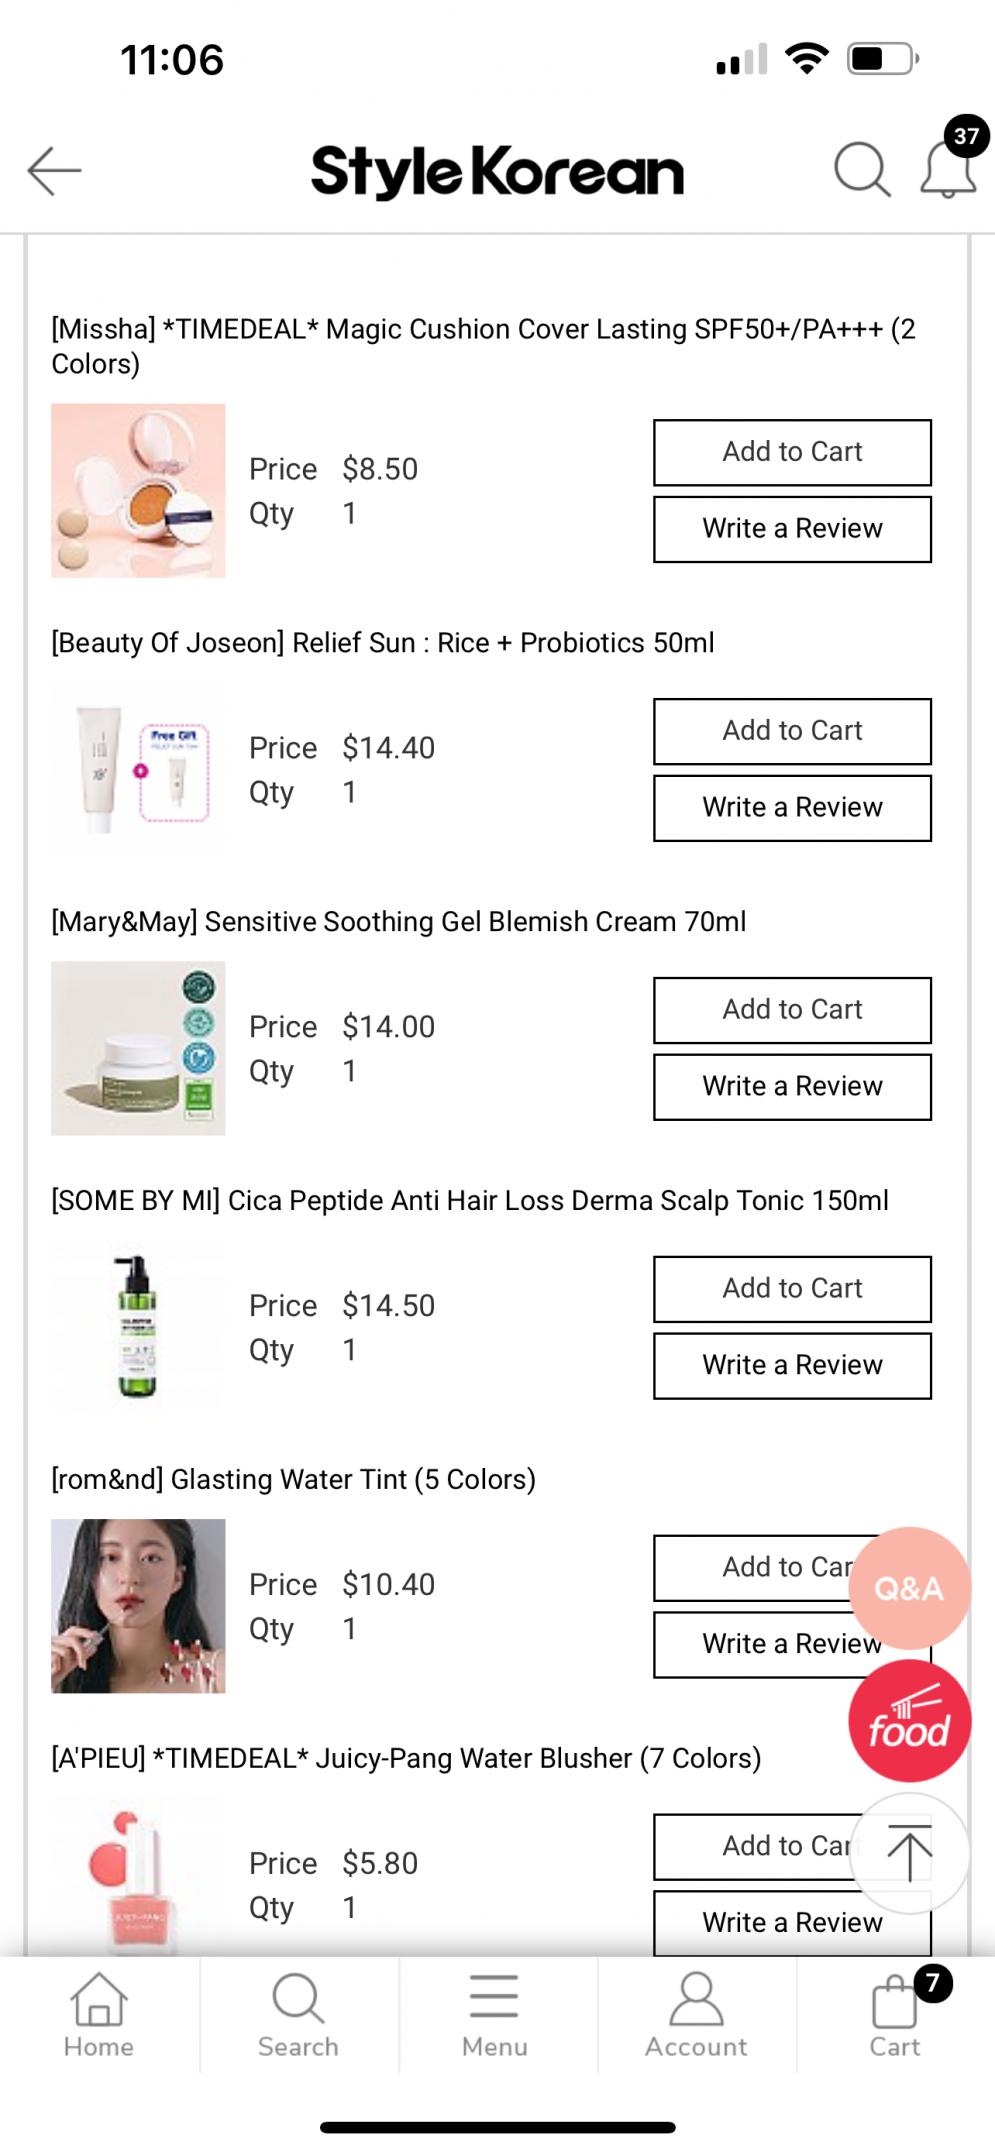Viewport: 995px width, 2152px height.
Task: Tap the Q&A floating bubble
Action: (909, 1587)
